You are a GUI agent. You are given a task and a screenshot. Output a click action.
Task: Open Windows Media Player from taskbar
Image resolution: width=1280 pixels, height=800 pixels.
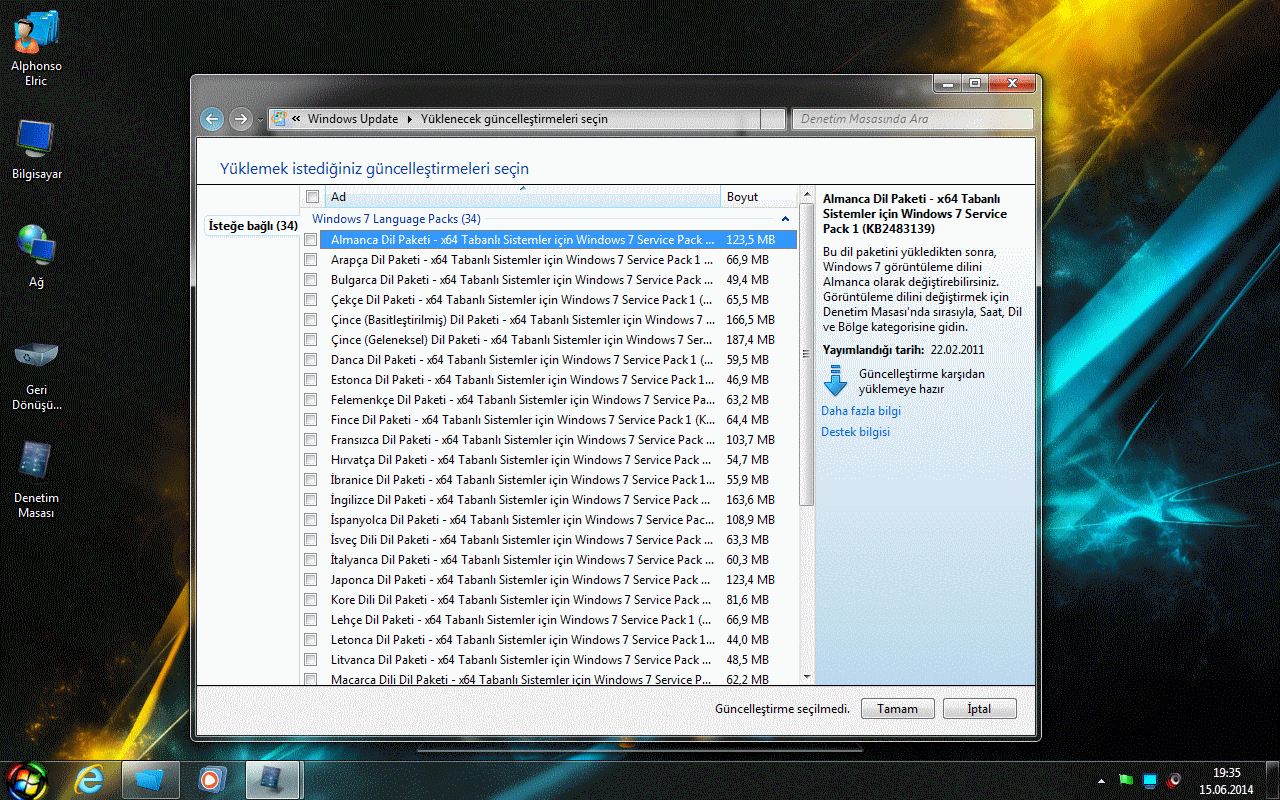(x=211, y=778)
